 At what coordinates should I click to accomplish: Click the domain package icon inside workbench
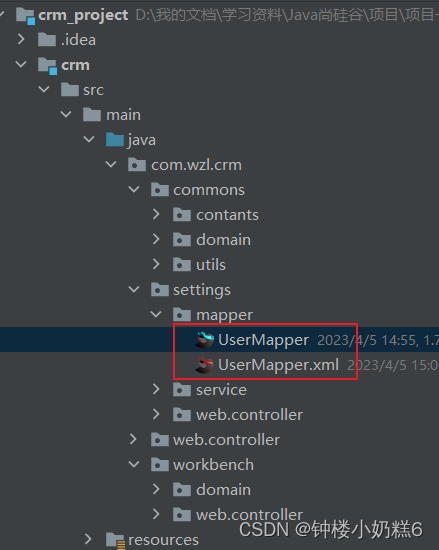182,490
